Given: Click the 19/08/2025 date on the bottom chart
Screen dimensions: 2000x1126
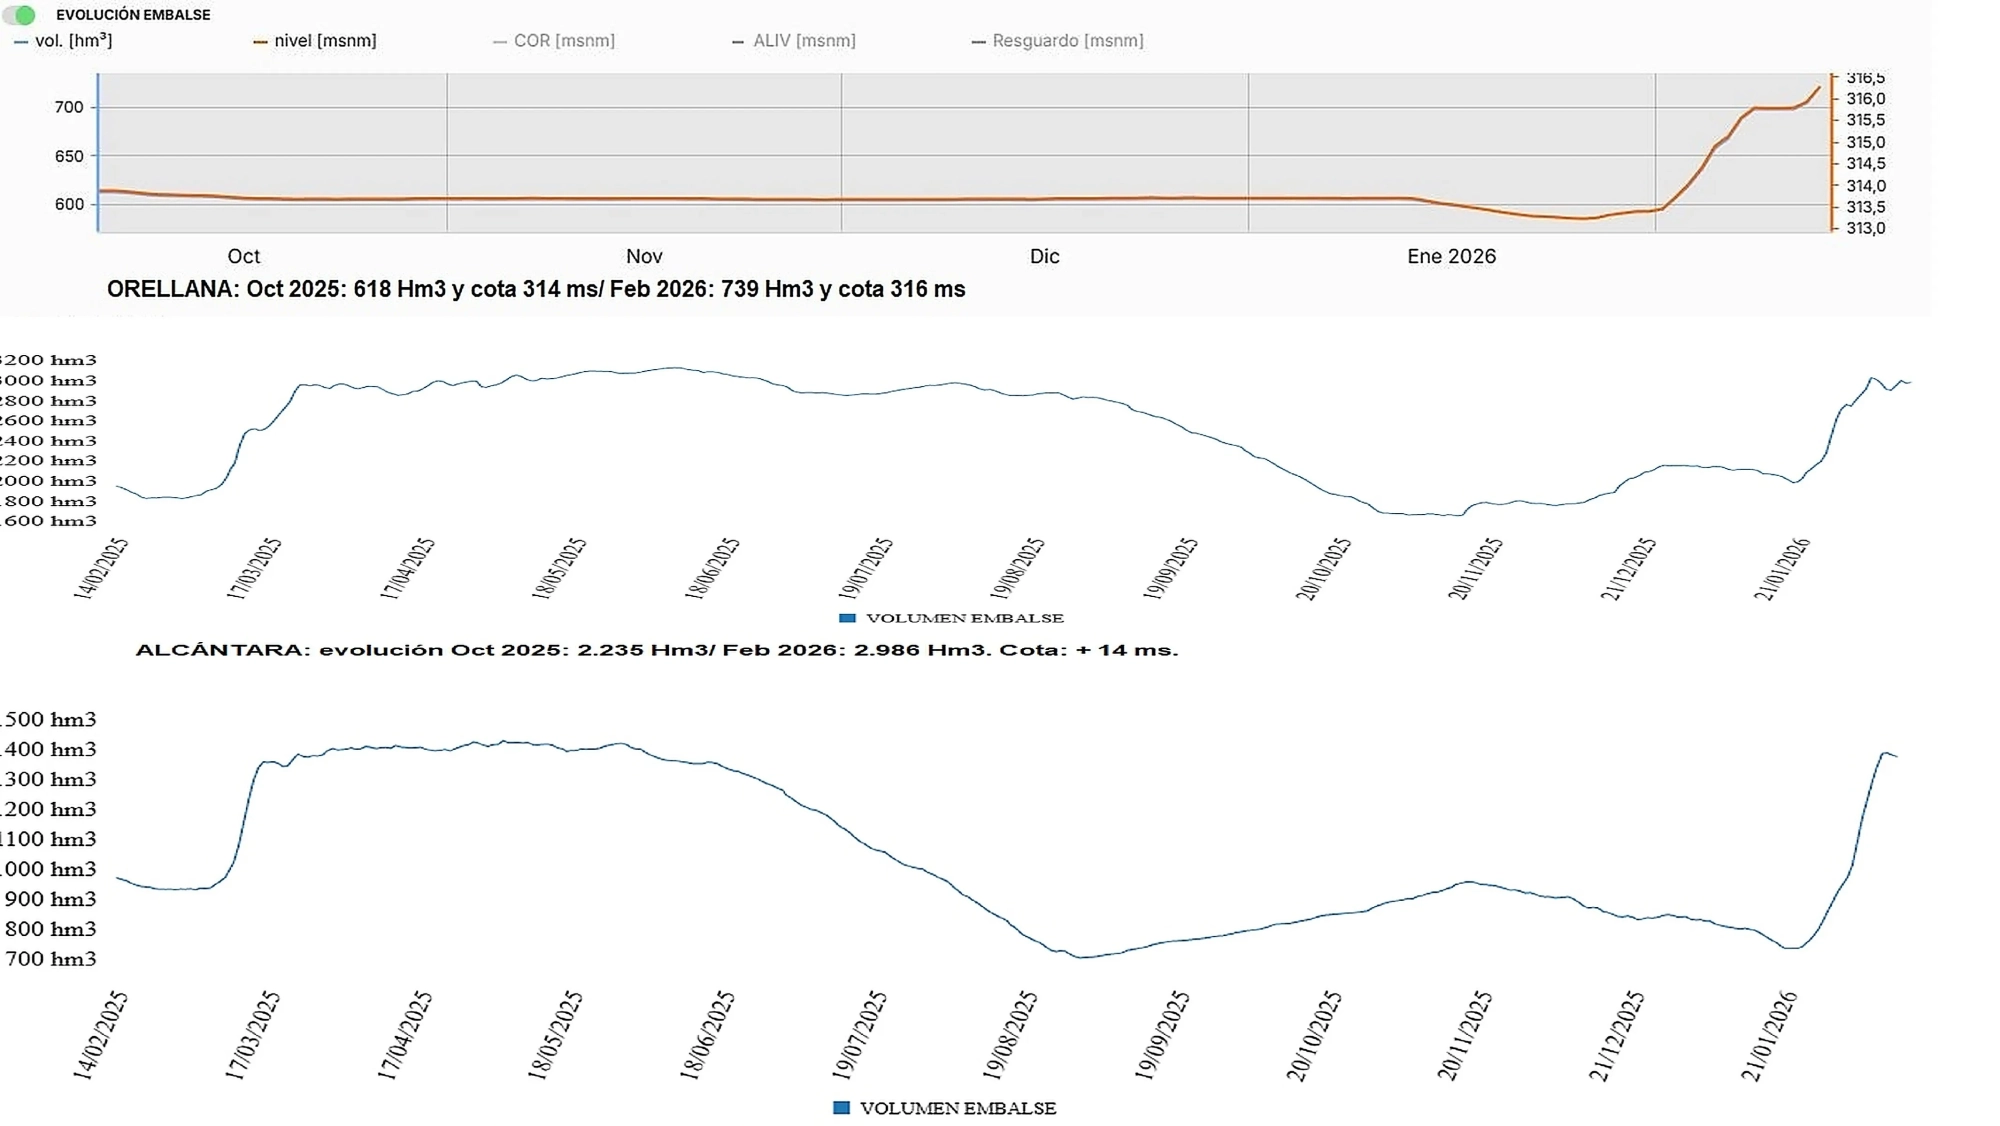Looking at the screenshot, I should pos(1009,1036).
